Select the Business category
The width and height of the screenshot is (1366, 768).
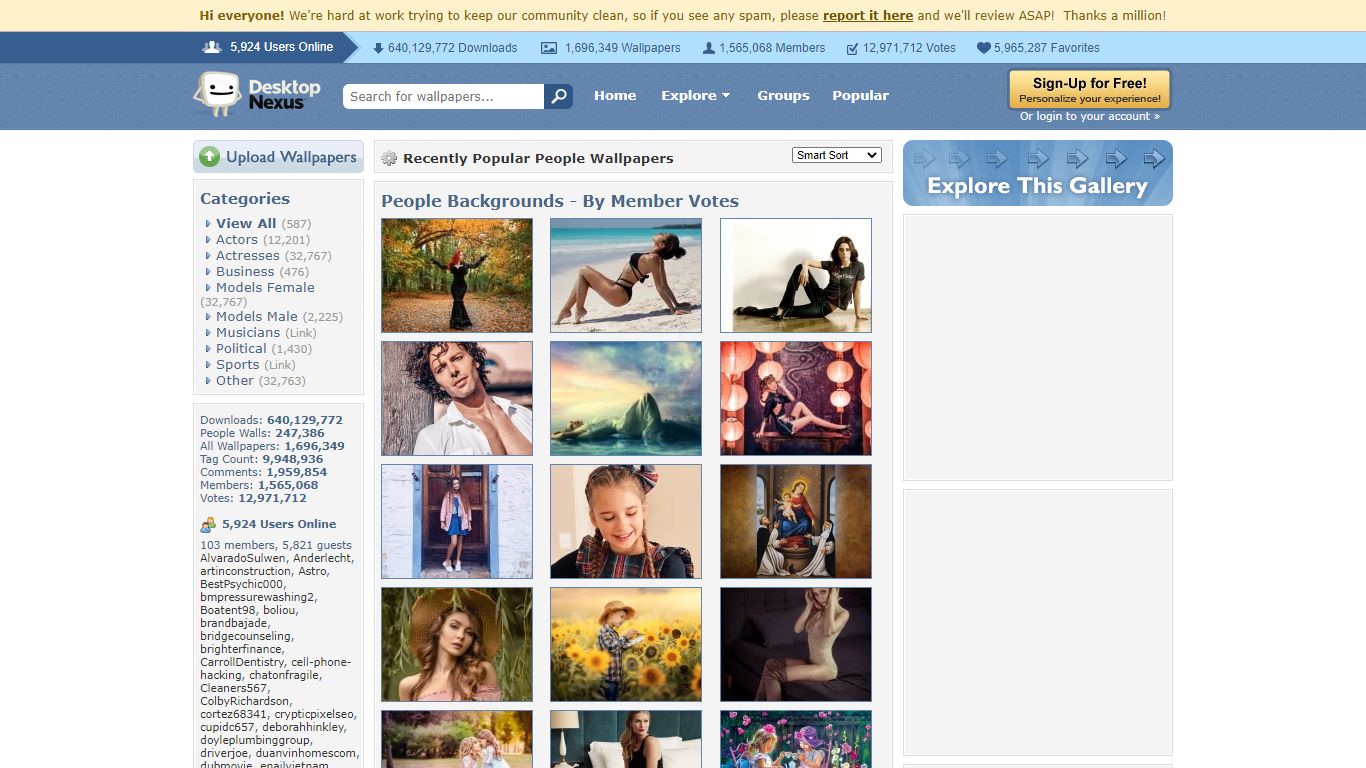(245, 272)
